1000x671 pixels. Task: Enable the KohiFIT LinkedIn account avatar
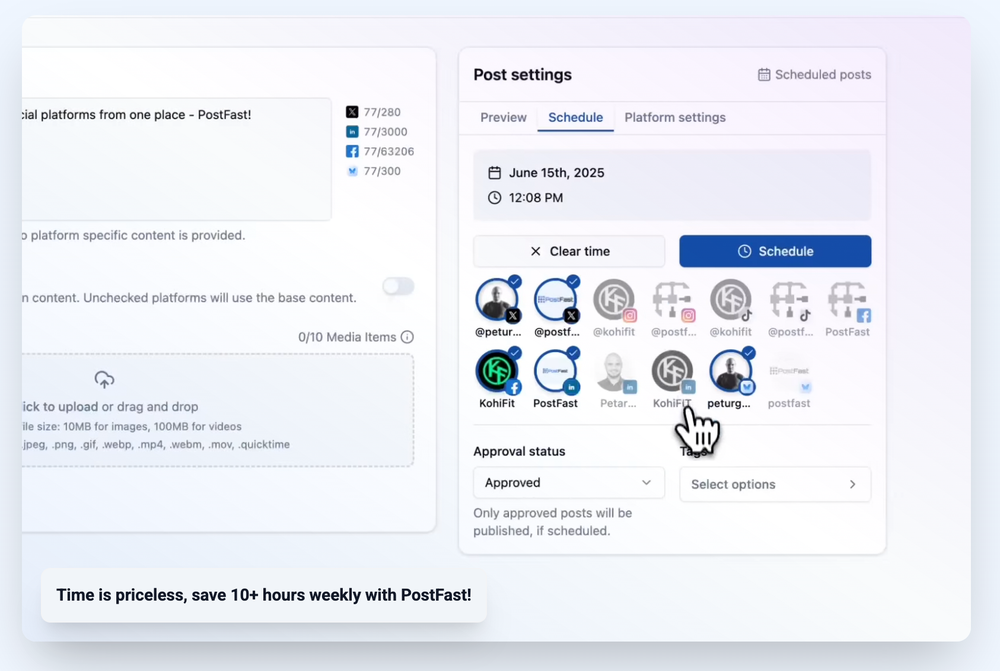672,371
